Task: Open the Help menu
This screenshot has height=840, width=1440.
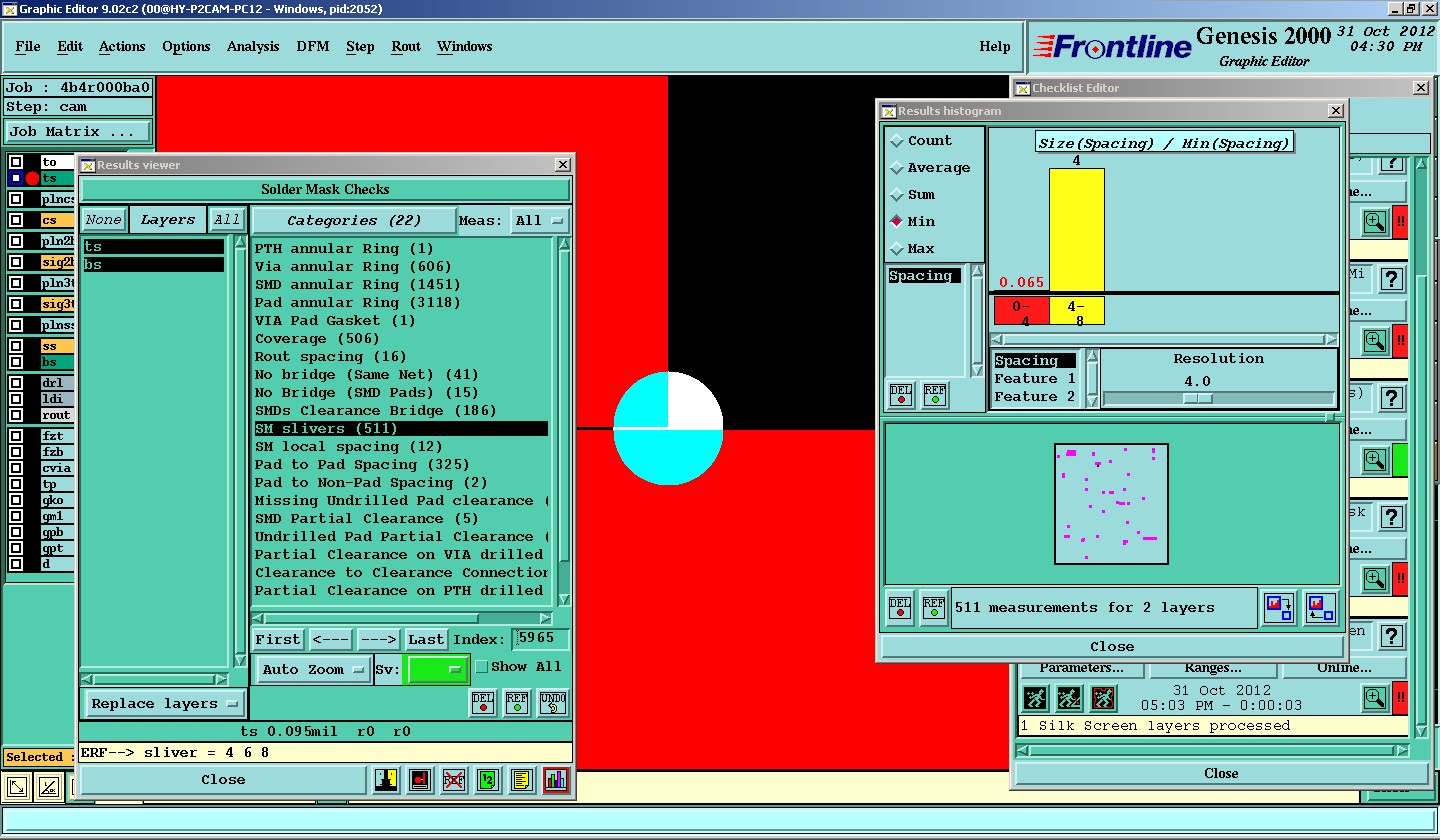Action: (995, 47)
